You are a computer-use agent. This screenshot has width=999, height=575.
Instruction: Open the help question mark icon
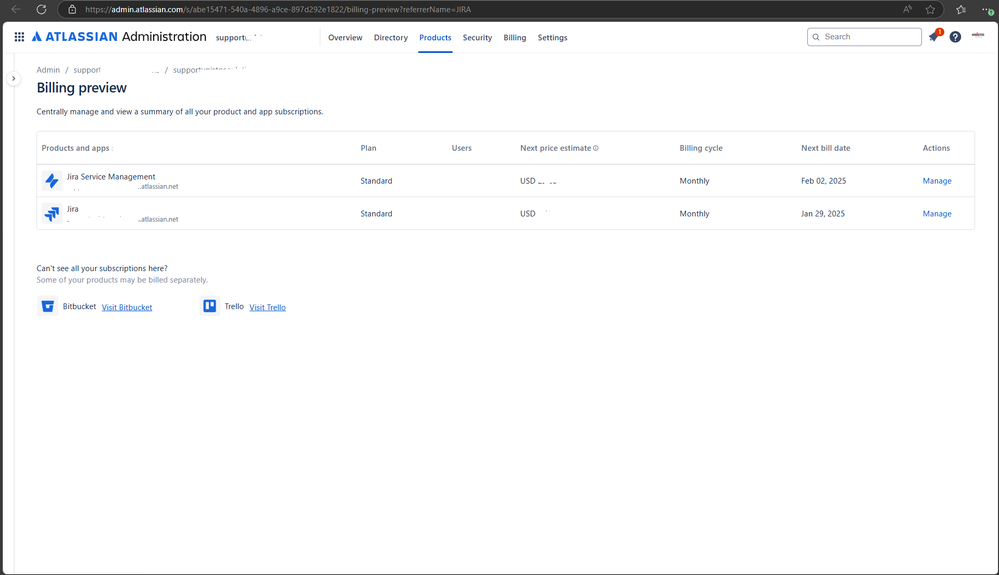point(955,37)
